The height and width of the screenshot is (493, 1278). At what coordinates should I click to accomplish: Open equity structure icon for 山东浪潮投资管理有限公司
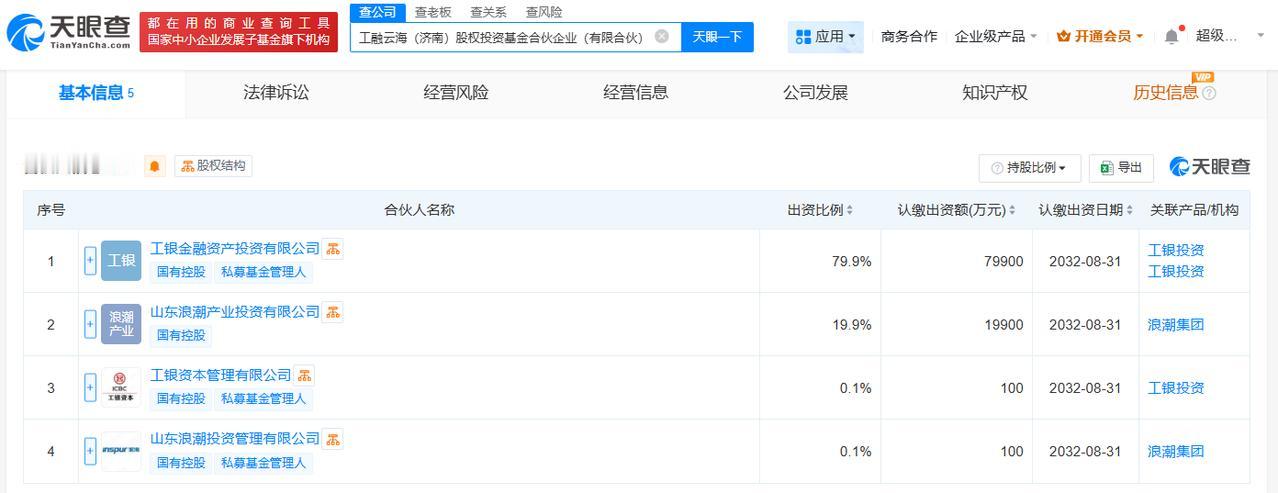[333, 439]
